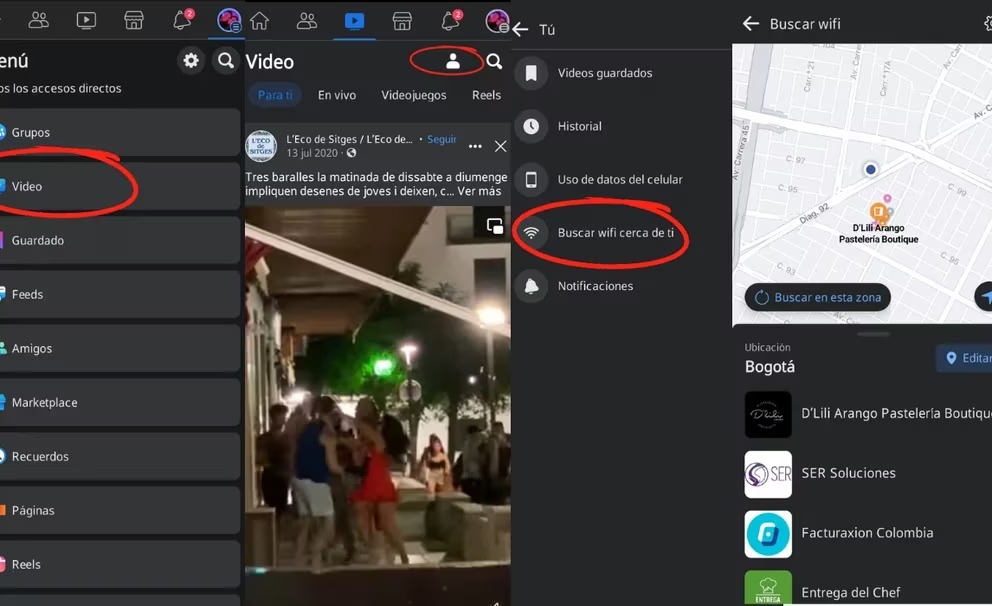Open notifications bell in Video screen top bar

coord(450,20)
